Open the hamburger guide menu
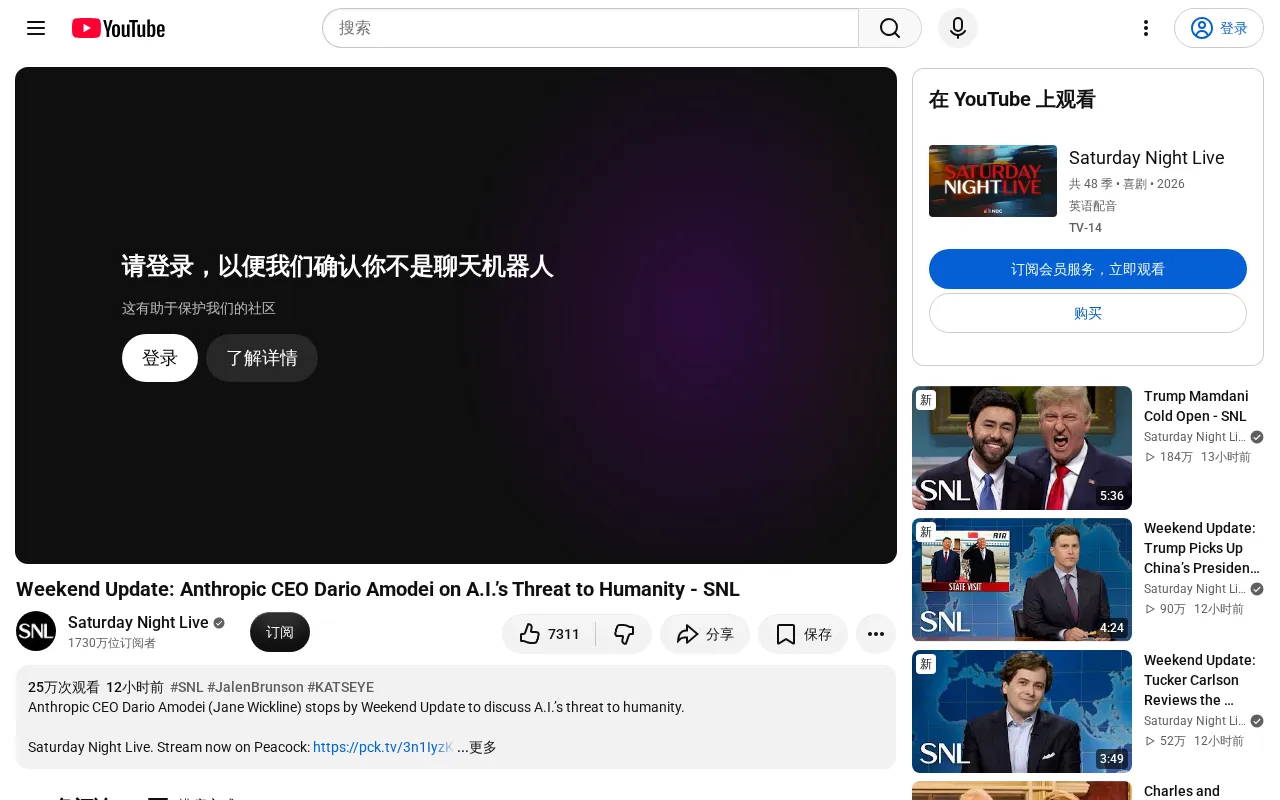Screen dimensions: 1280x800 pos(36,28)
